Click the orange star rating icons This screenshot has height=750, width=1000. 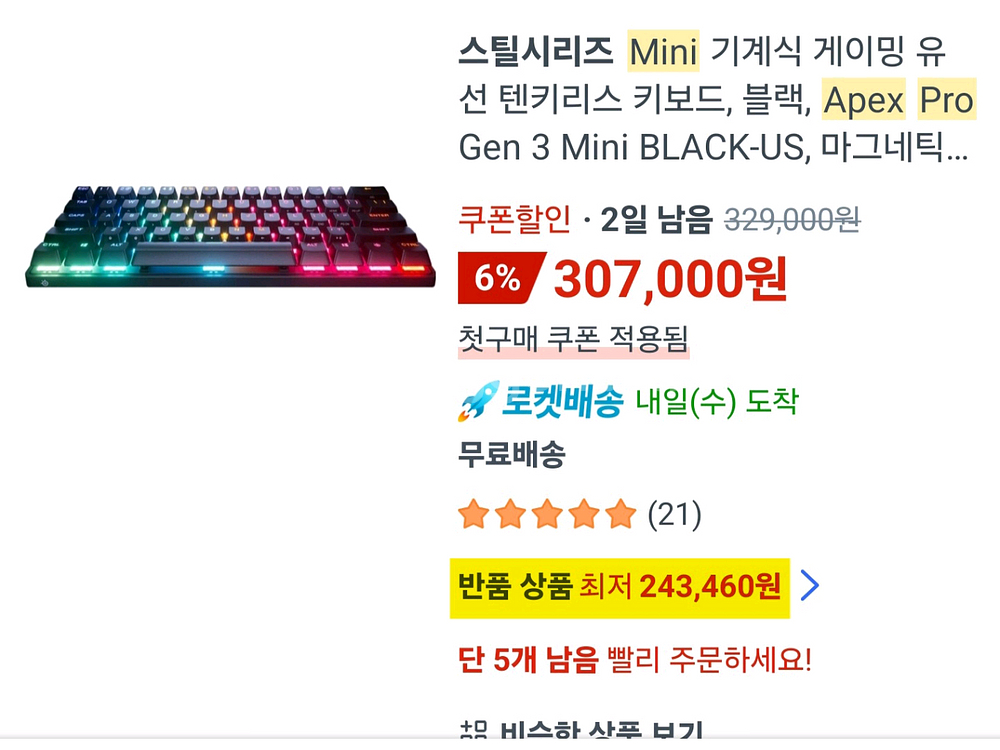(547, 515)
